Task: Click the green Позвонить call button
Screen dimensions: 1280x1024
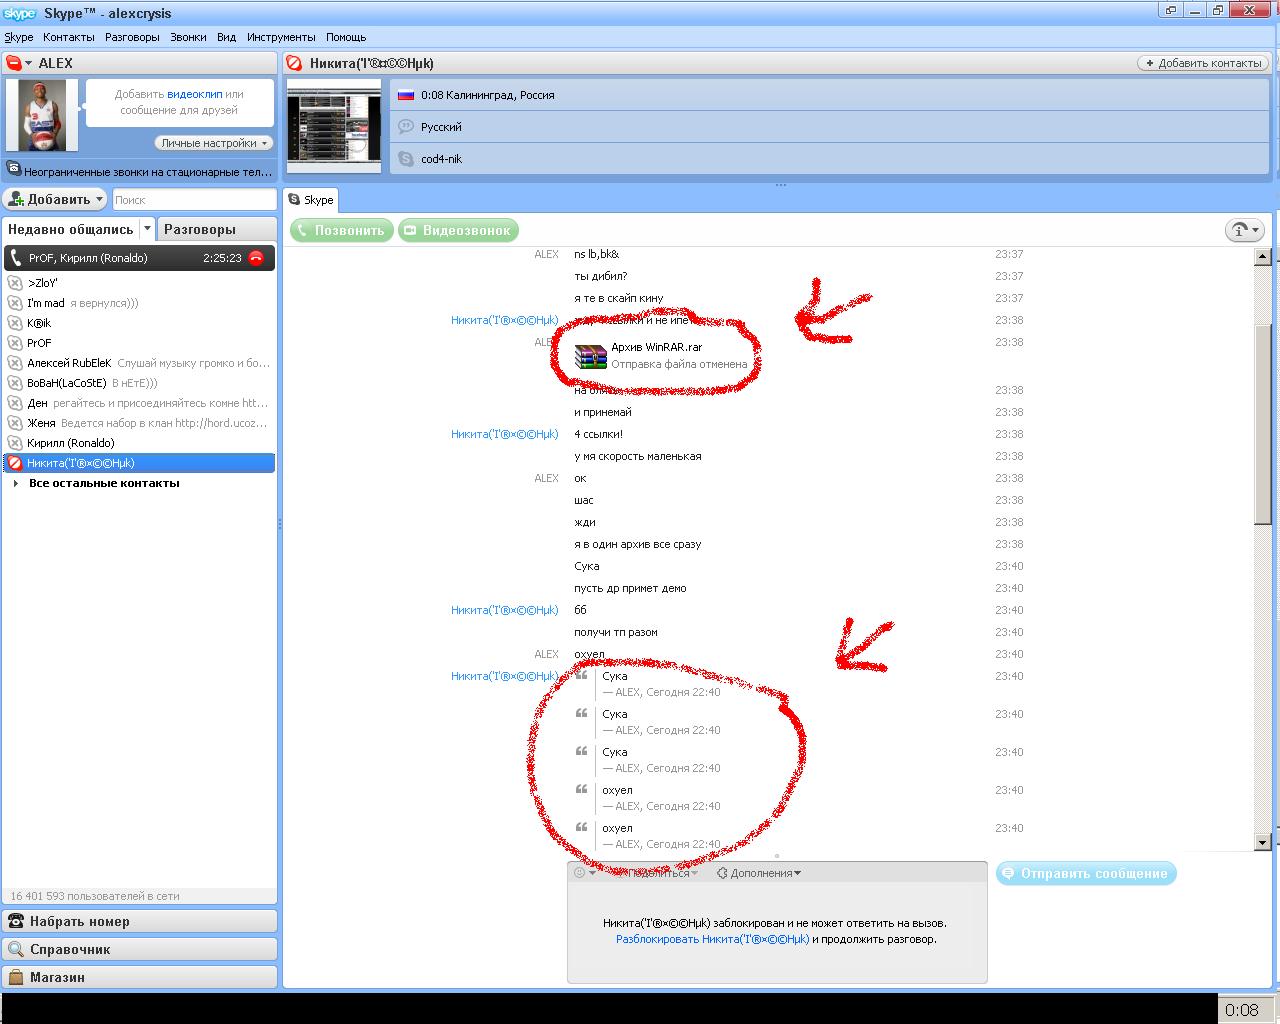Action: pos(342,230)
